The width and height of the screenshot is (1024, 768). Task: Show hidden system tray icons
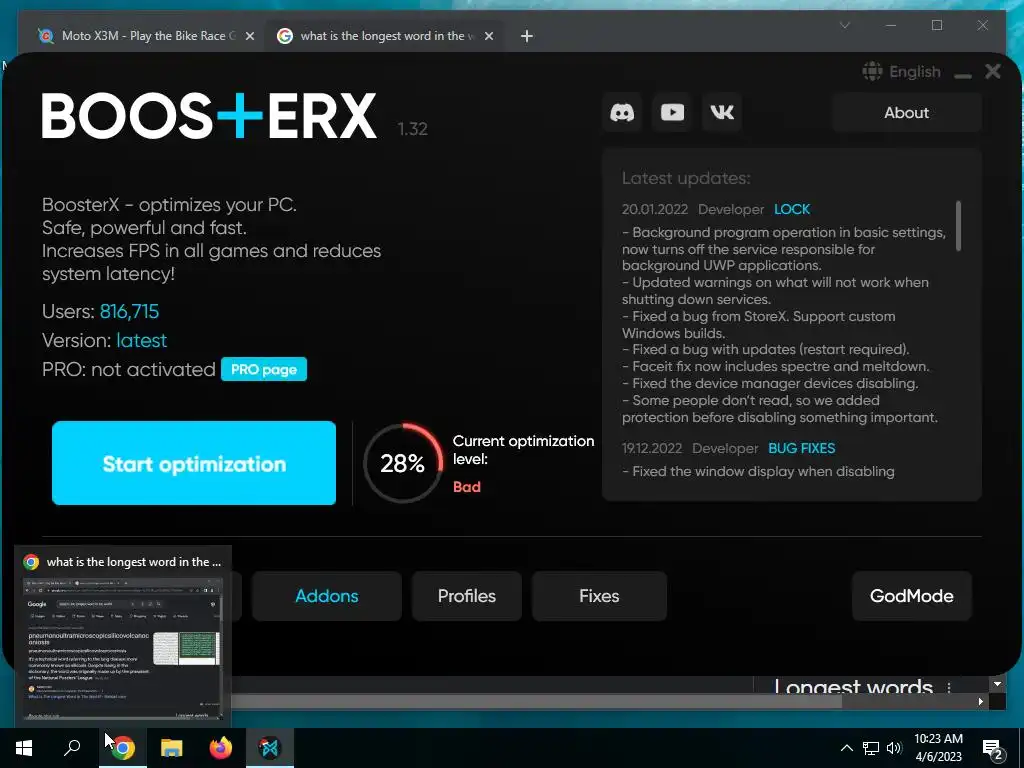click(x=846, y=748)
